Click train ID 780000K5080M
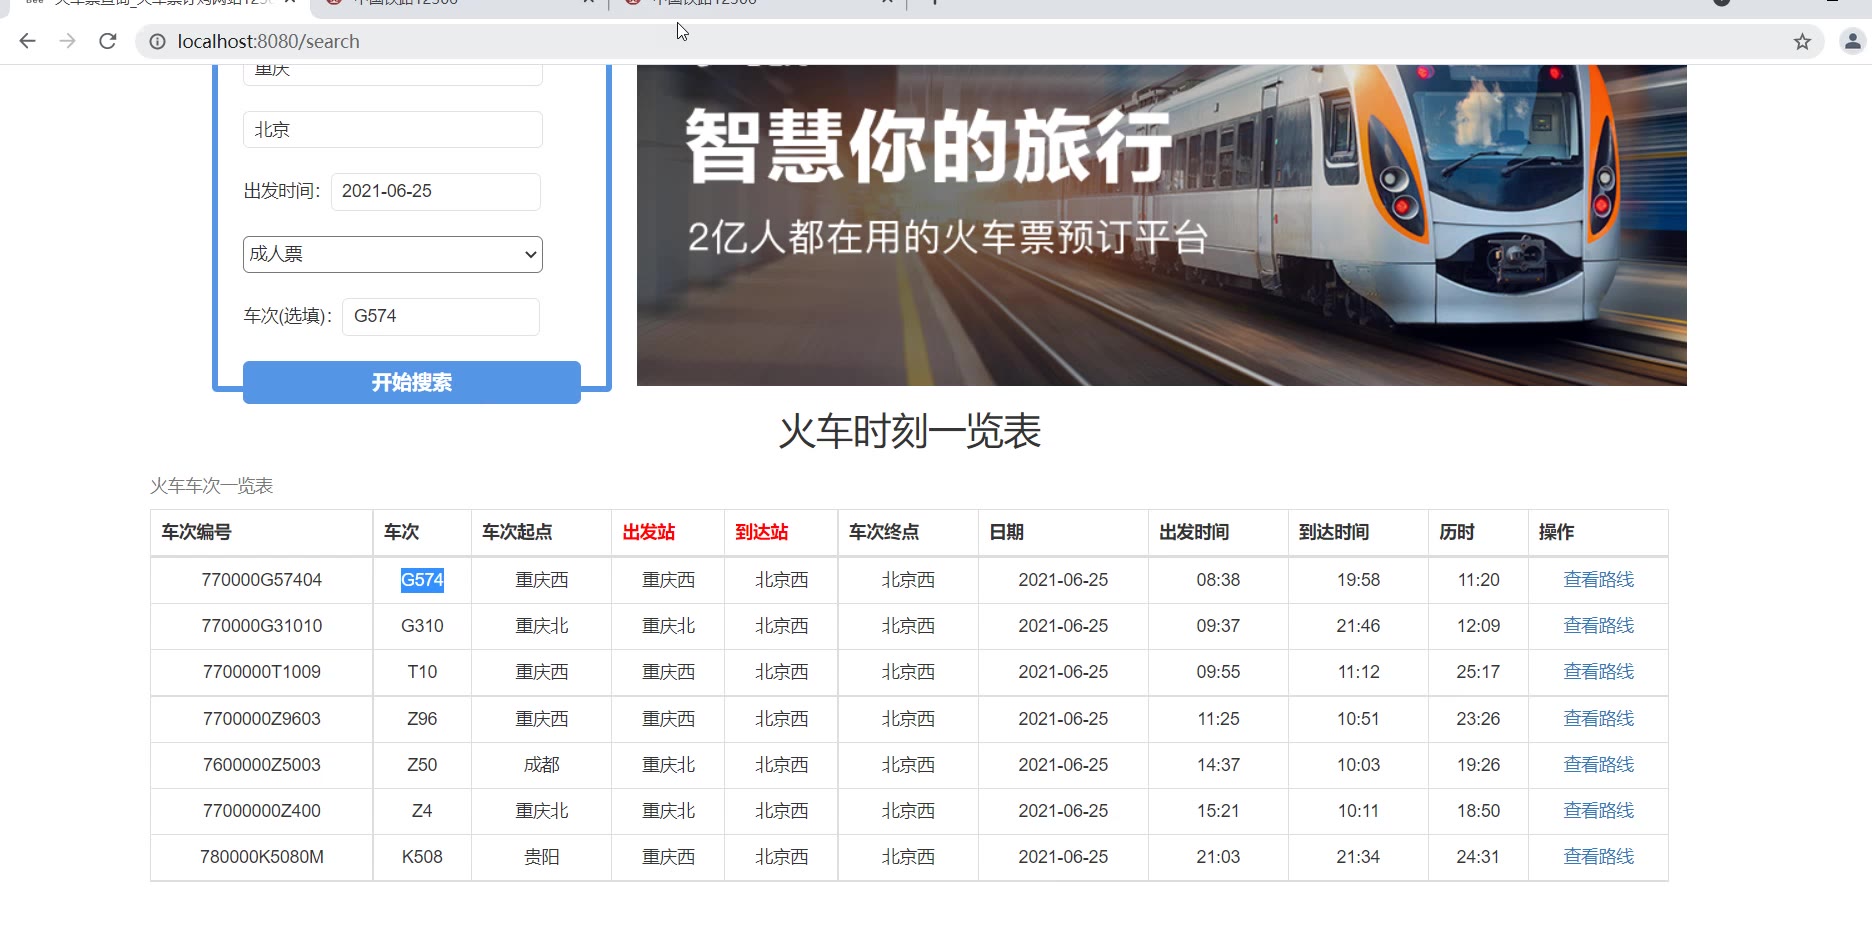Screen dimensions: 1872x944 (x=262, y=857)
